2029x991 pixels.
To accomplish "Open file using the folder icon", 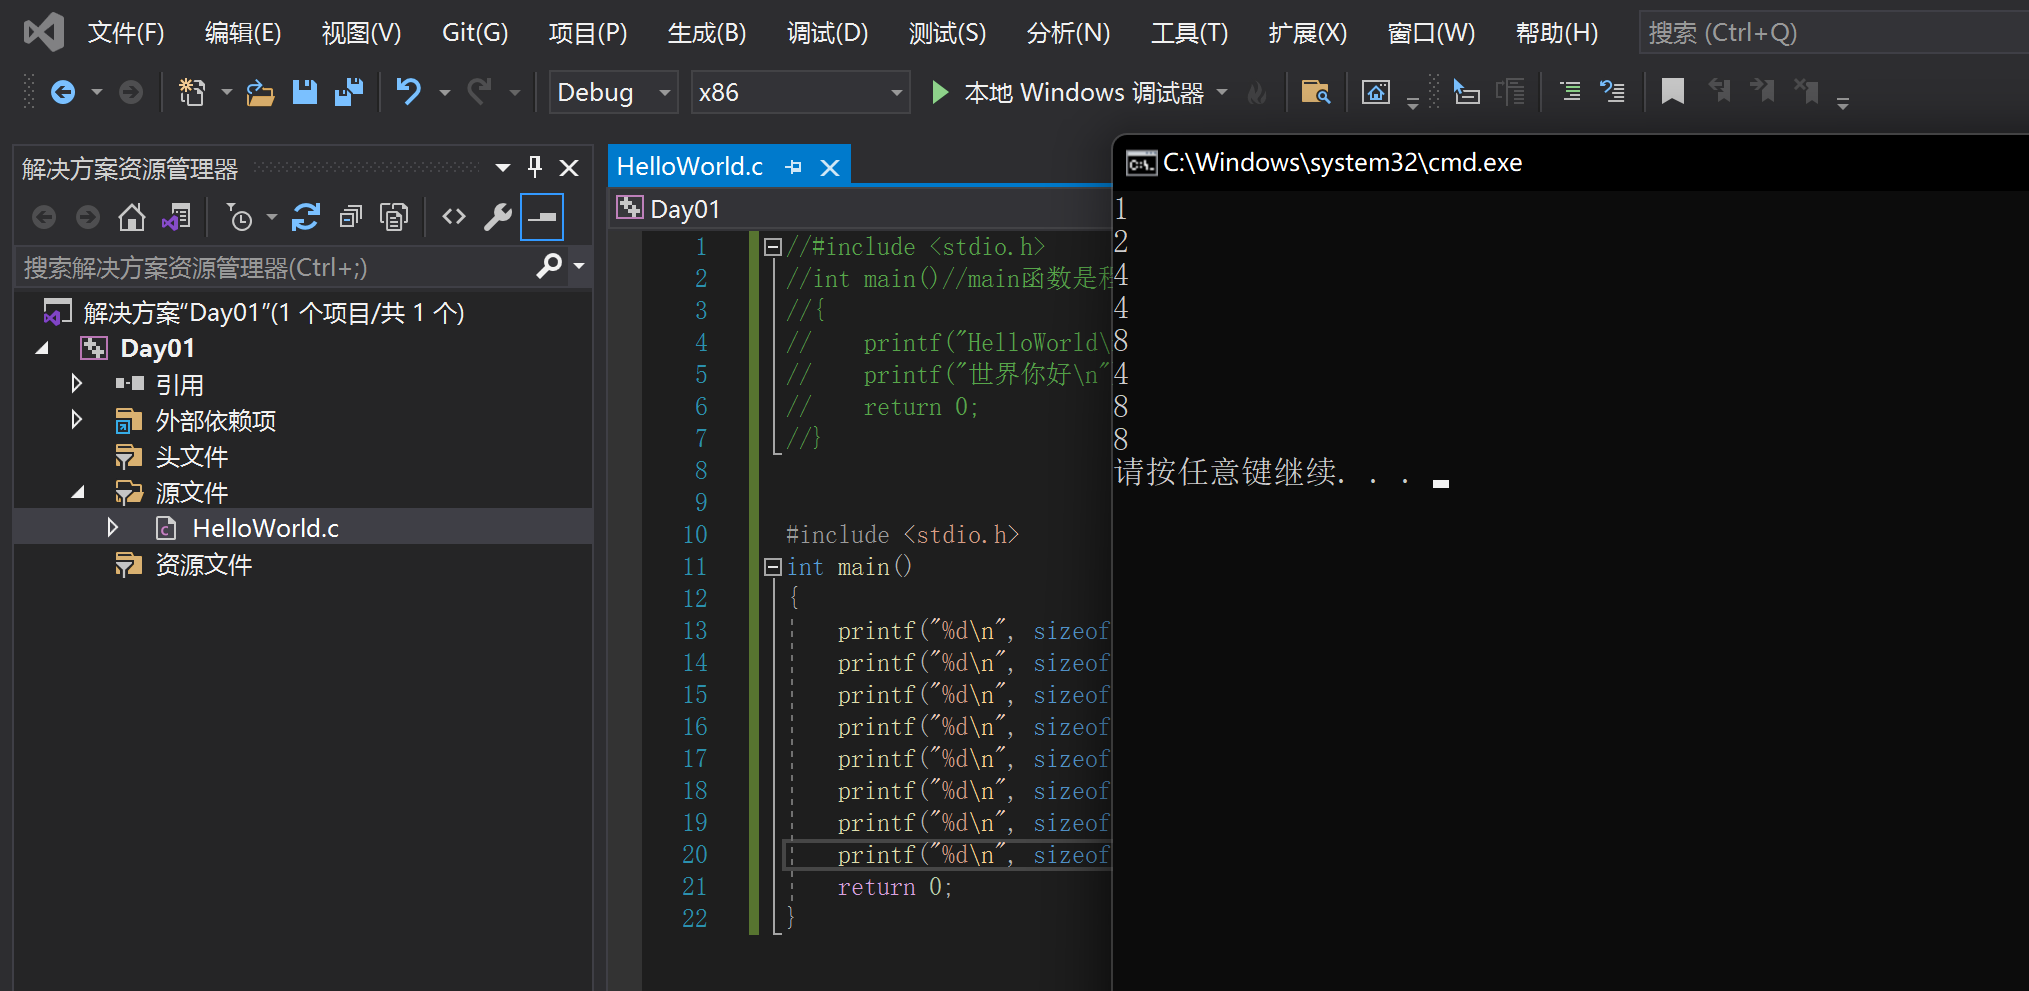I will tap(260, 93).
